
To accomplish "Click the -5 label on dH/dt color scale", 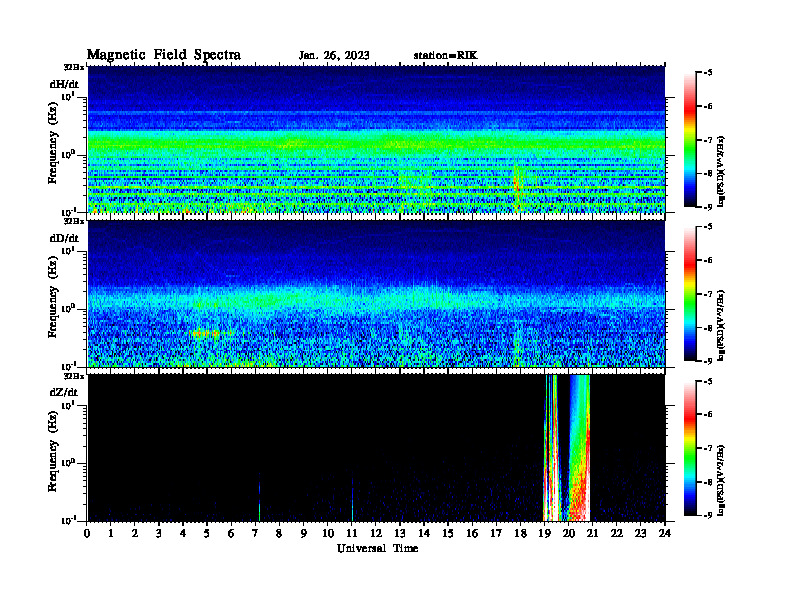I will click(x=706, y=73).
